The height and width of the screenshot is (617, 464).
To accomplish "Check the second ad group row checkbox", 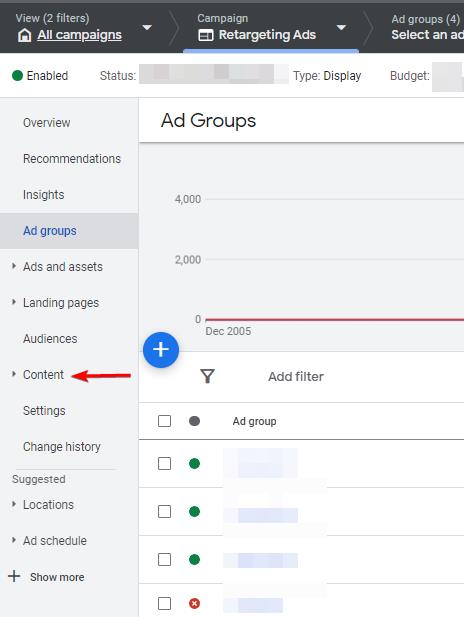I will tap(164, 512).
